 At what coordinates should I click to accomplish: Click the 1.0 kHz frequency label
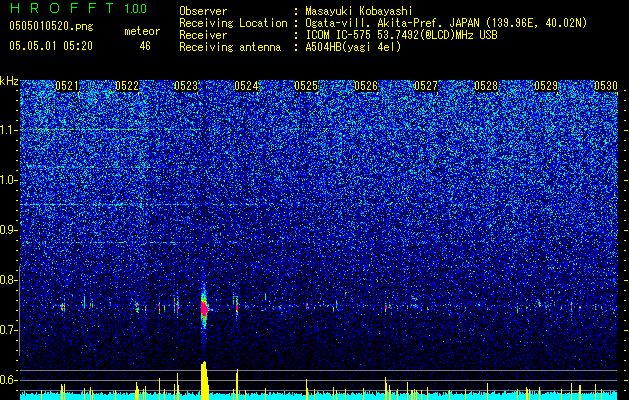click(8, 180)
